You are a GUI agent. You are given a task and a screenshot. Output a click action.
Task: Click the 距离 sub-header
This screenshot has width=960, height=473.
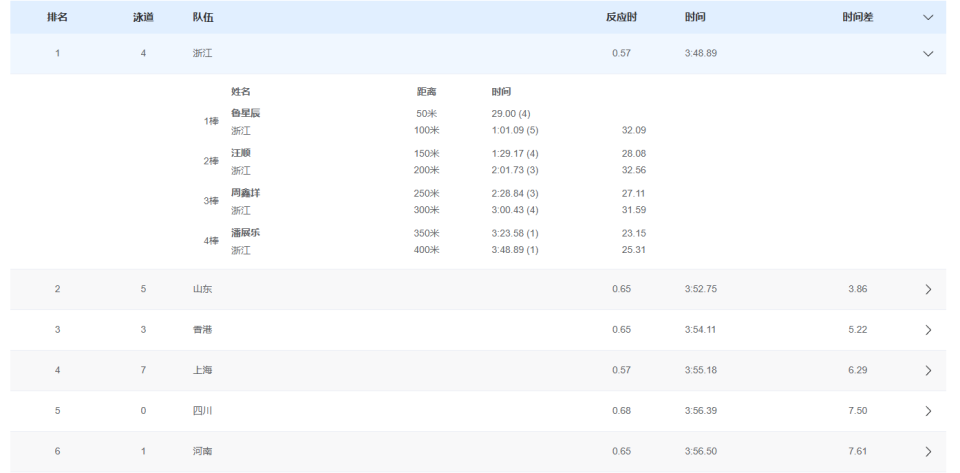pyautogui.click(x=427, y=92)
